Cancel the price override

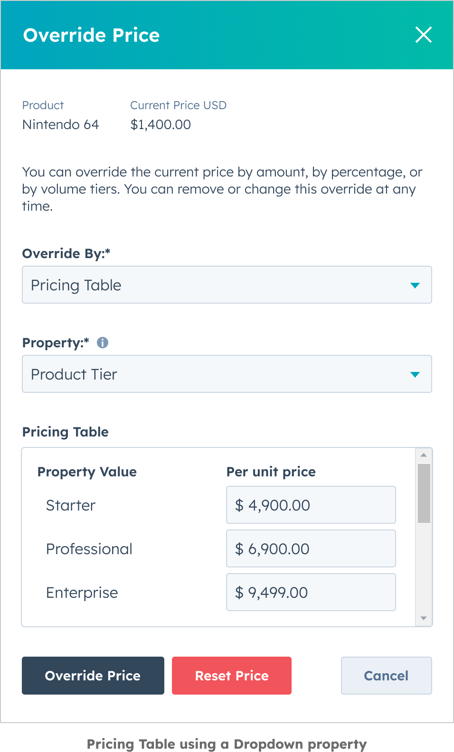click(386, 675)
